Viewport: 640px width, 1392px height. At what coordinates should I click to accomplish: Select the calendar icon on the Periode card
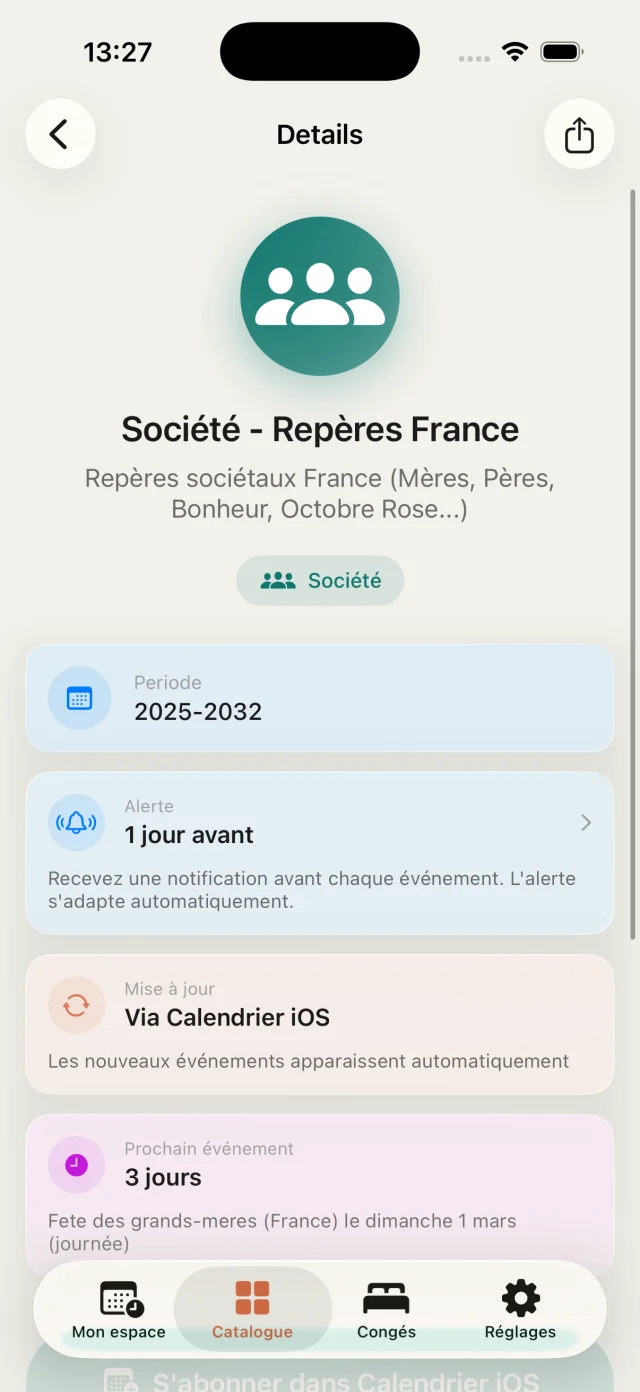click(78, 698)
